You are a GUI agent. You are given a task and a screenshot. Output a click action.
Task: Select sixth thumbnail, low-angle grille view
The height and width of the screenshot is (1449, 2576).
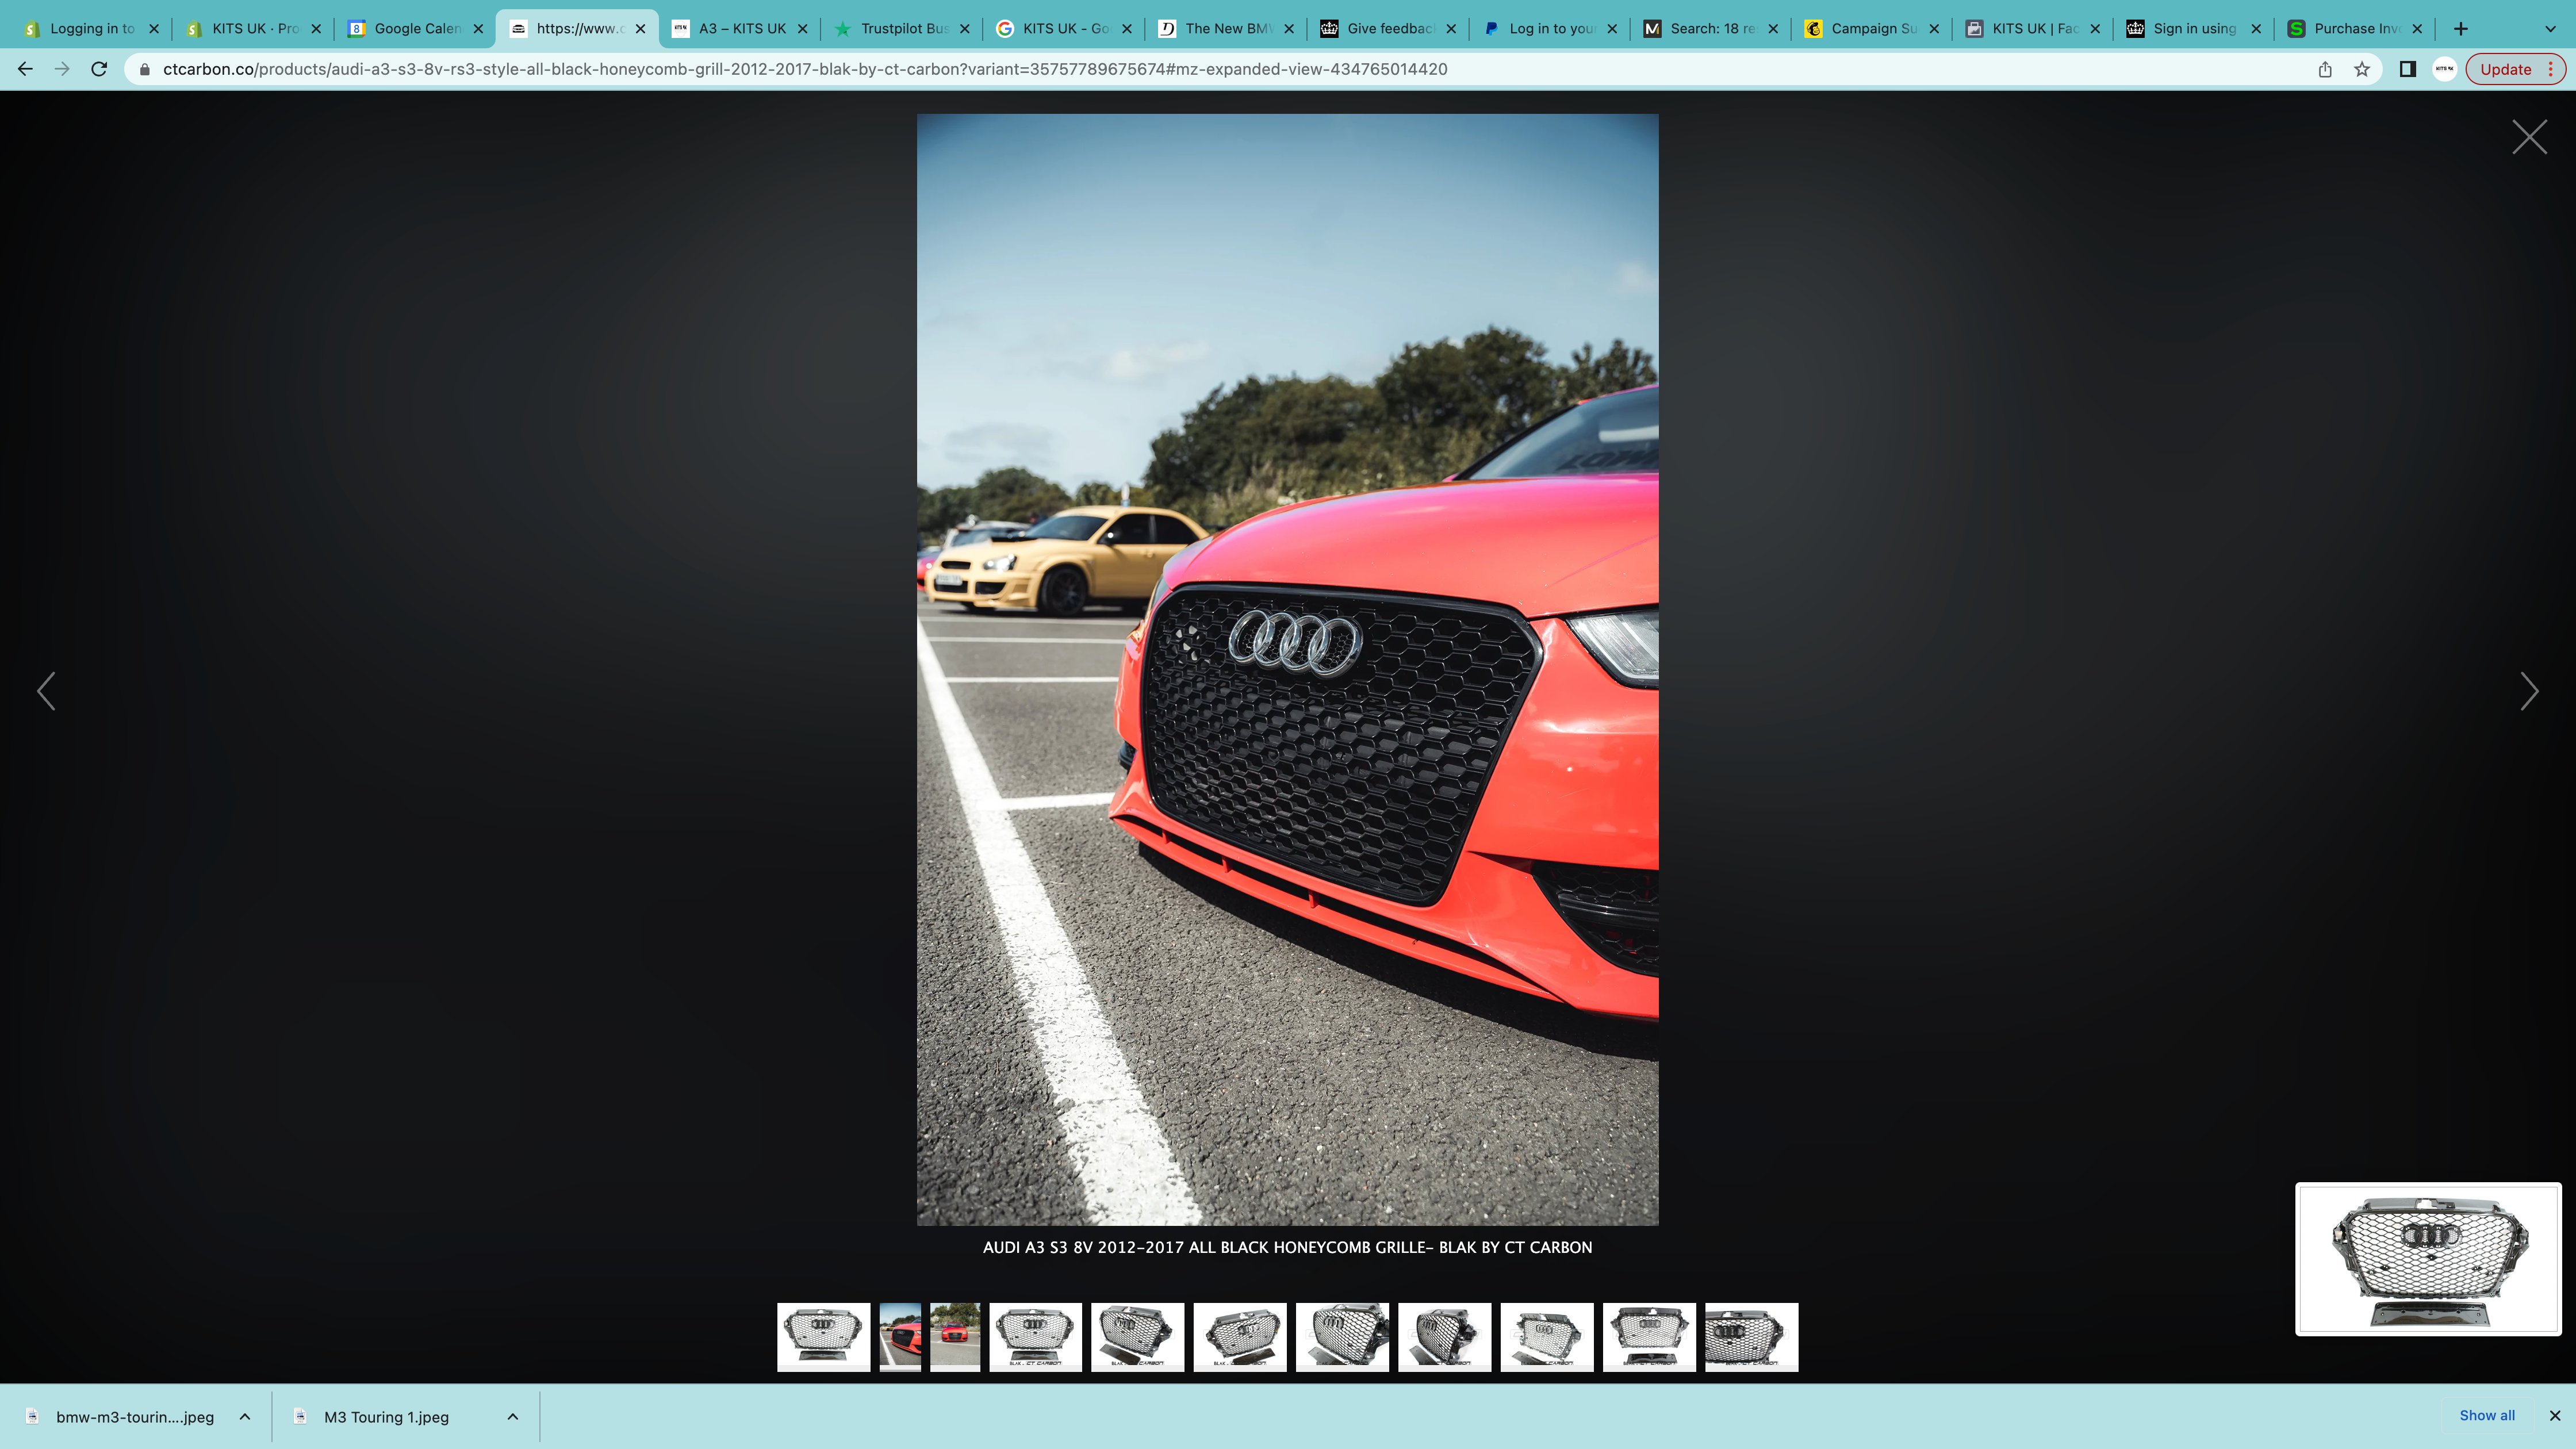tap(1240, 1337)
